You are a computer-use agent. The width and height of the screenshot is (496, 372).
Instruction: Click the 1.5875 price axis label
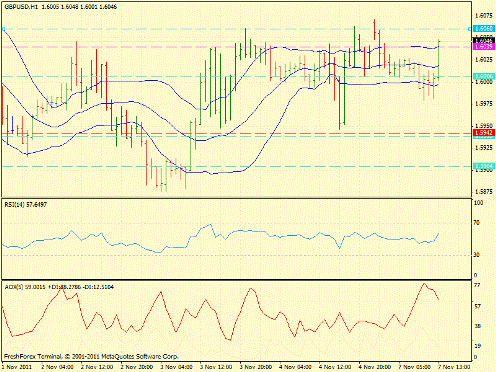[484, 192]
